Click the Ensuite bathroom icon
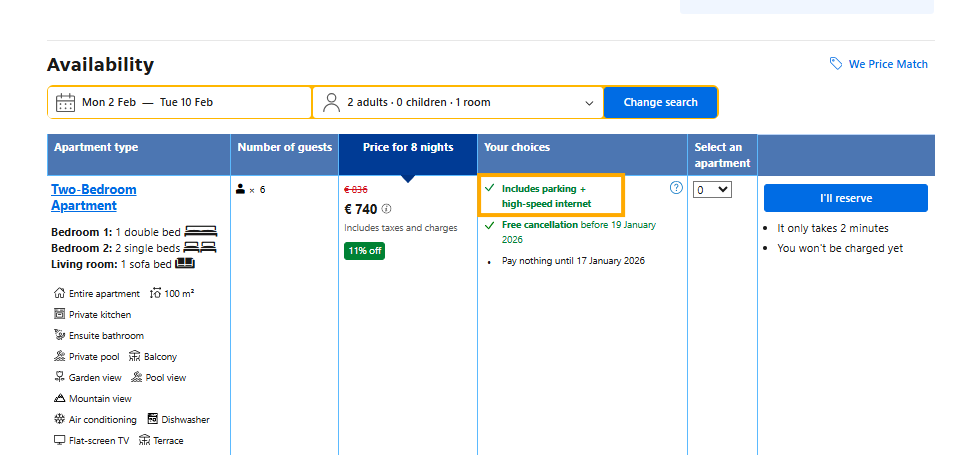Screen dimensions: 957x455 pyautogui.click(x=59, y=335)
